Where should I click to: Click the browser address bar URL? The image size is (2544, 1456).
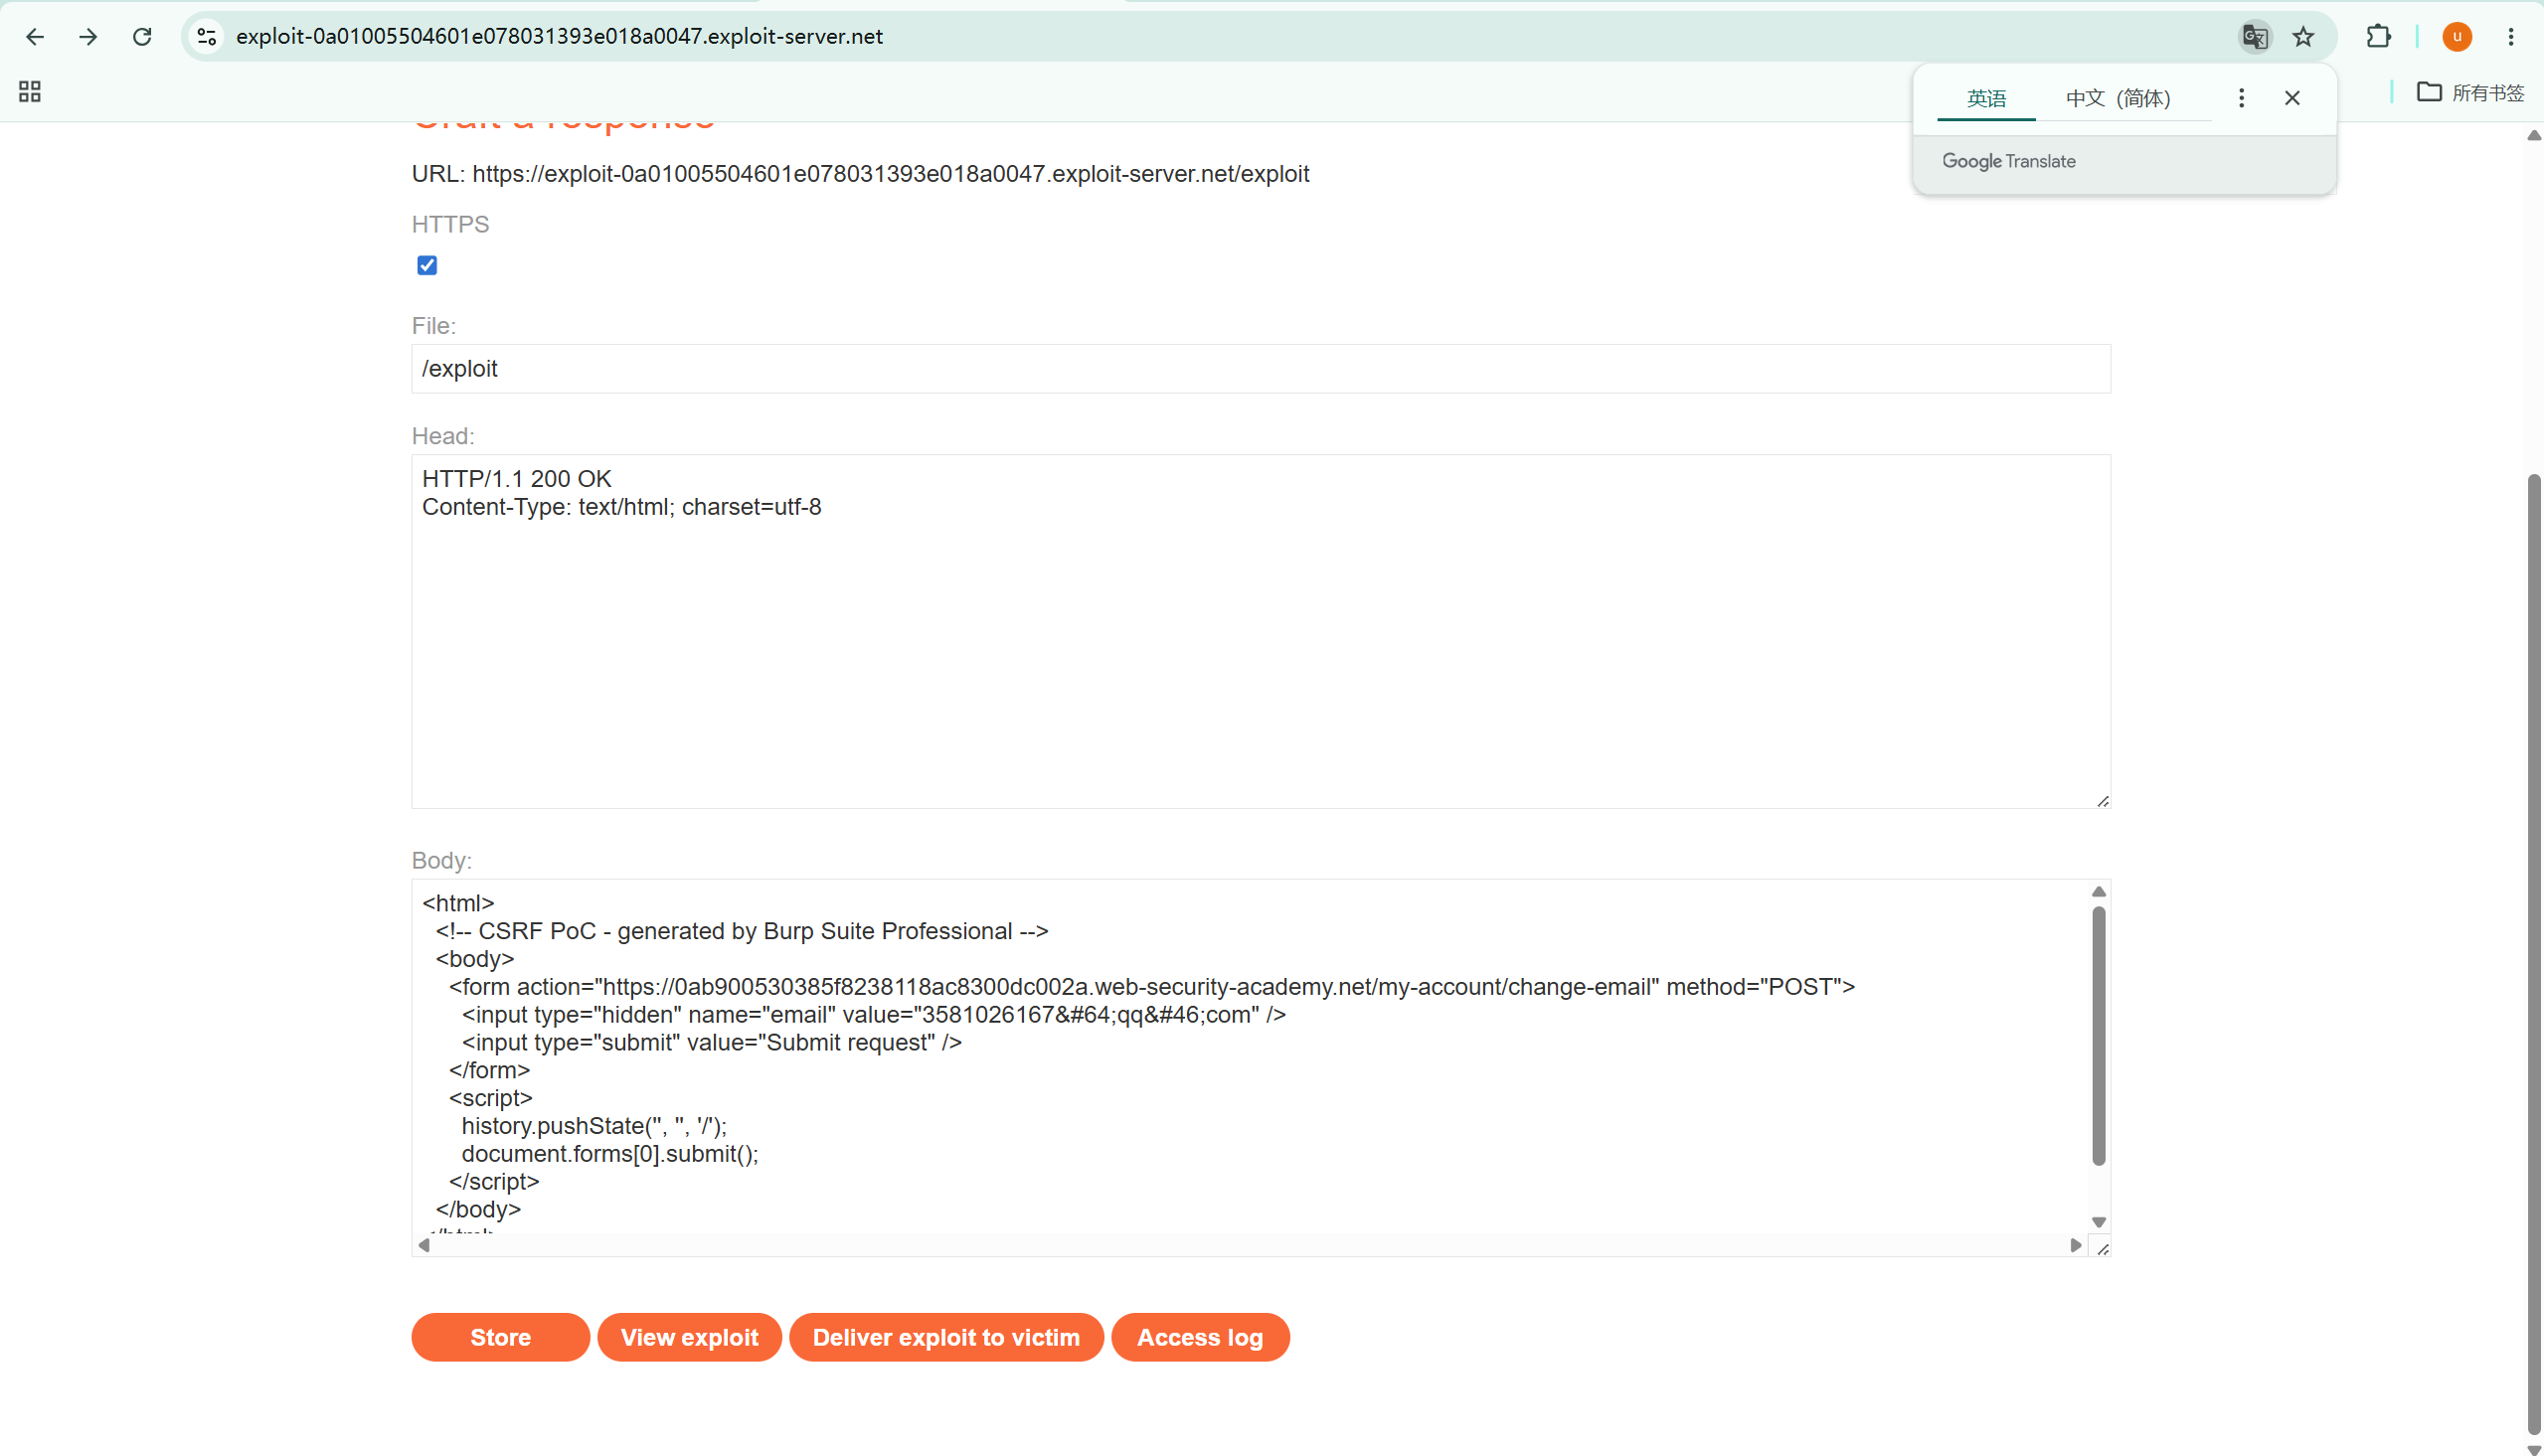pos(559,37)
